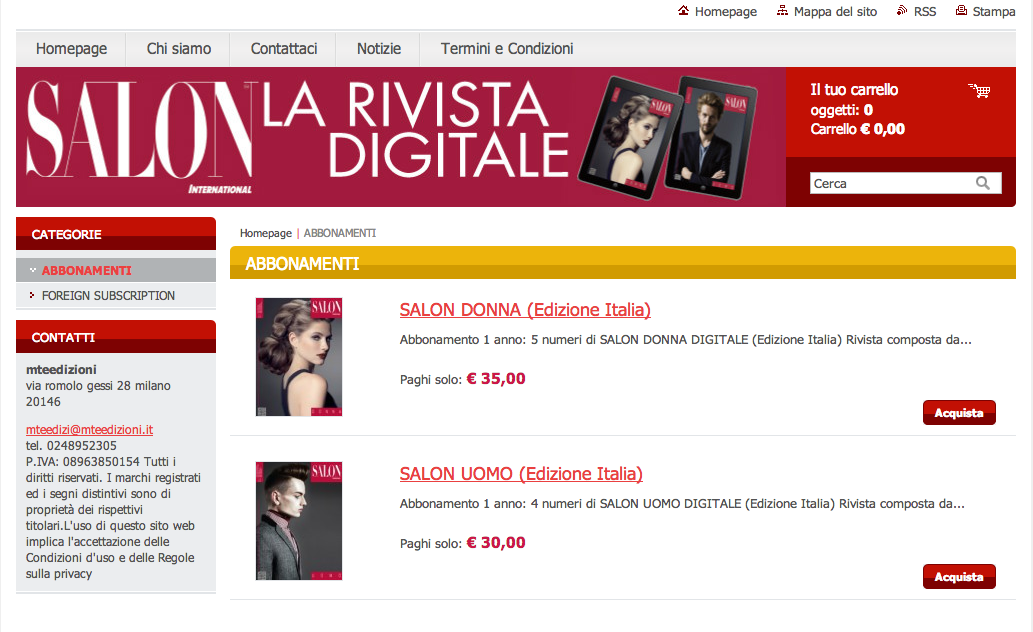Screen dimensions: 1033x632
Task: Go to Contattaci page
Action: click(284, 49)
